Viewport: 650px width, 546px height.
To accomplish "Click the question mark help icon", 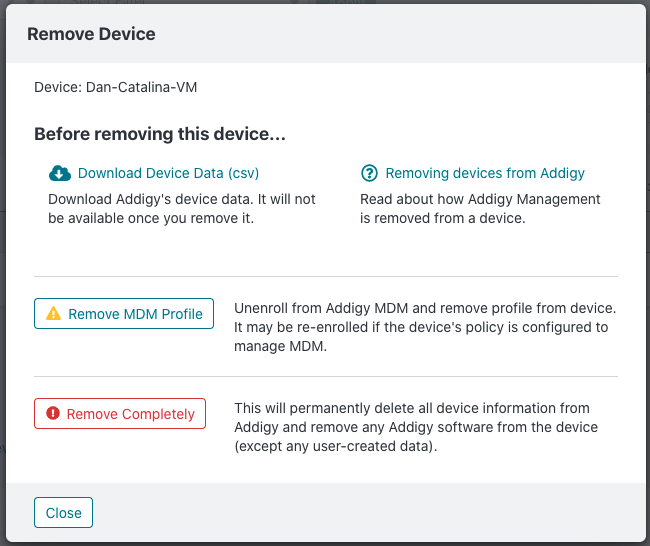I will (369, 173).
